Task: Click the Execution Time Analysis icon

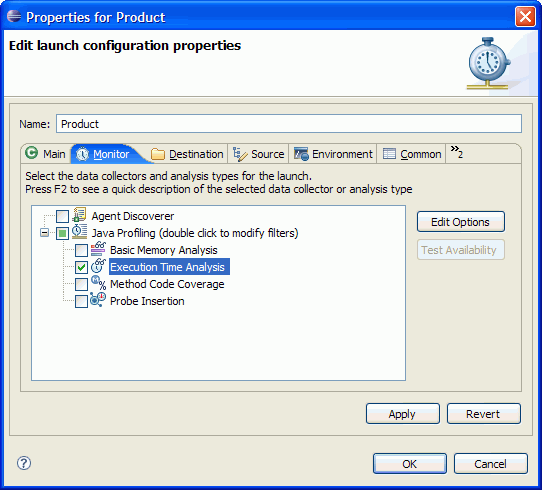Action: (x=98, y=266)
